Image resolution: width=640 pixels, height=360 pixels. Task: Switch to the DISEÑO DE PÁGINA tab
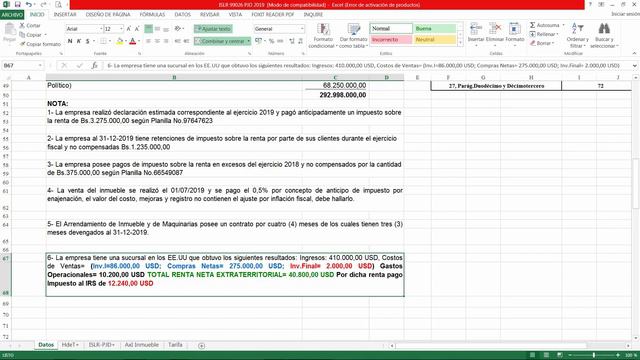coord(108,15)
